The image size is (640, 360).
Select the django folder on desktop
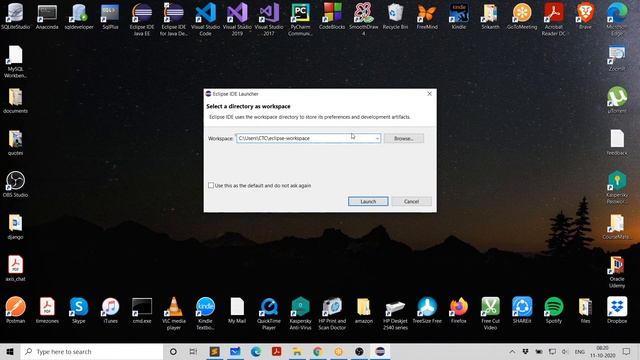(x=16, y=227)
